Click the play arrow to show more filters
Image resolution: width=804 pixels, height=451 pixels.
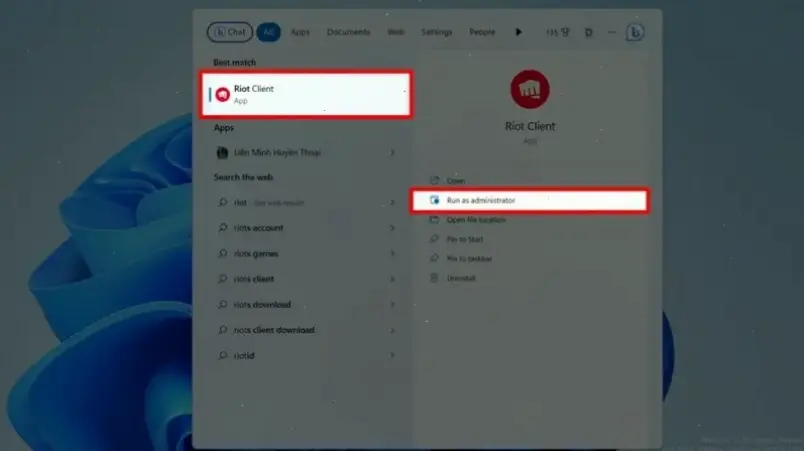(518, 32)
